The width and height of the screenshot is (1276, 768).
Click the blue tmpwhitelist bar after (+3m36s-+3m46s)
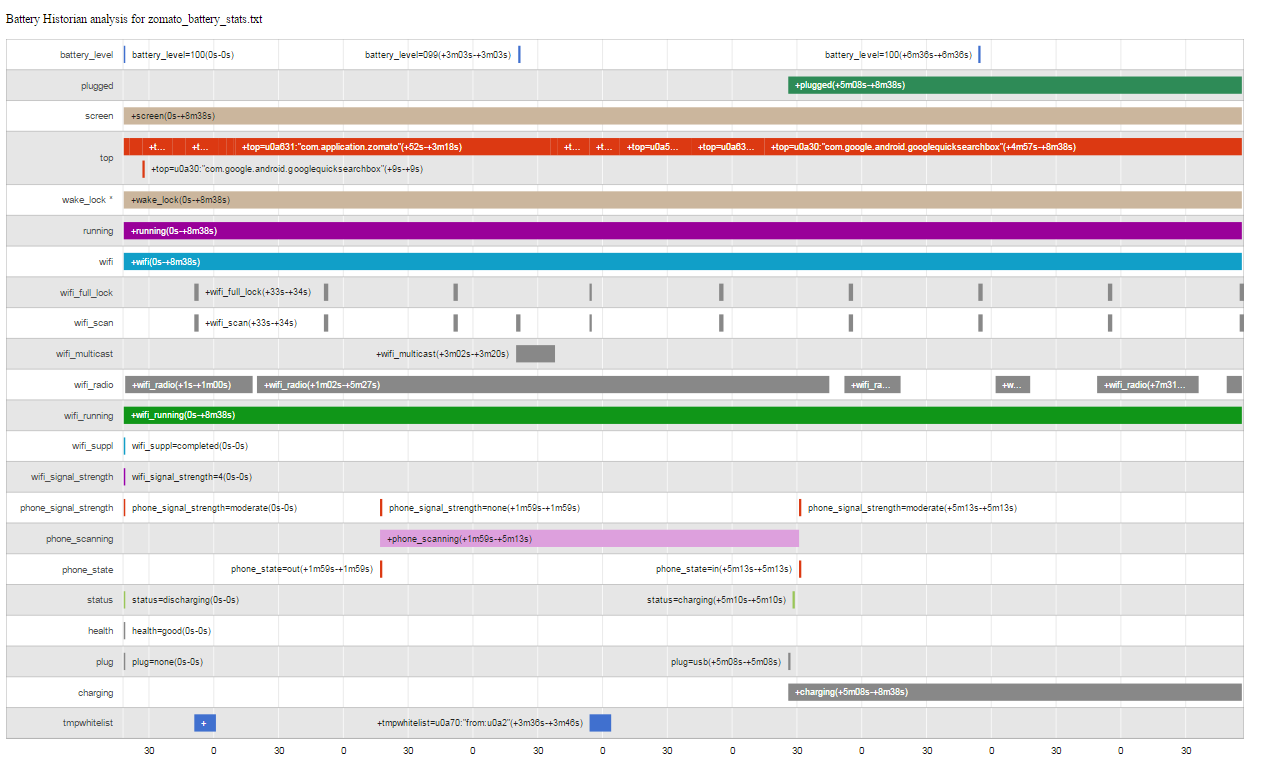(600, 723)
